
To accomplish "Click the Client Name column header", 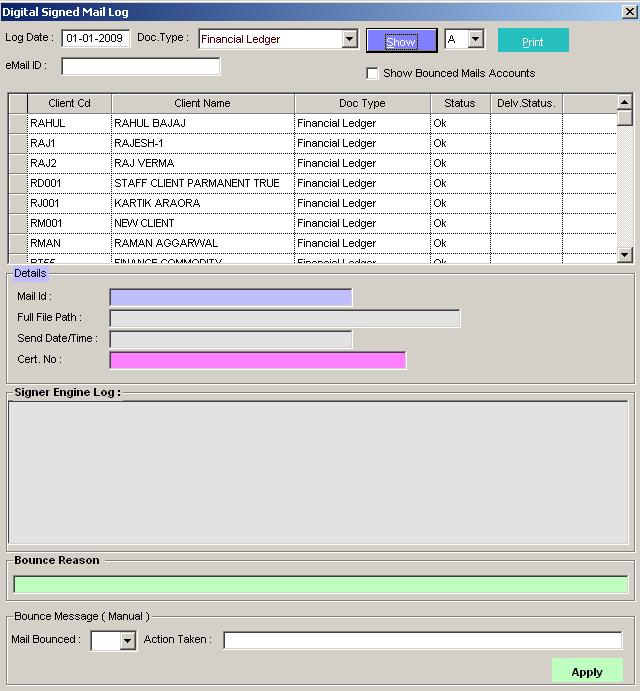I will (202, 103).
